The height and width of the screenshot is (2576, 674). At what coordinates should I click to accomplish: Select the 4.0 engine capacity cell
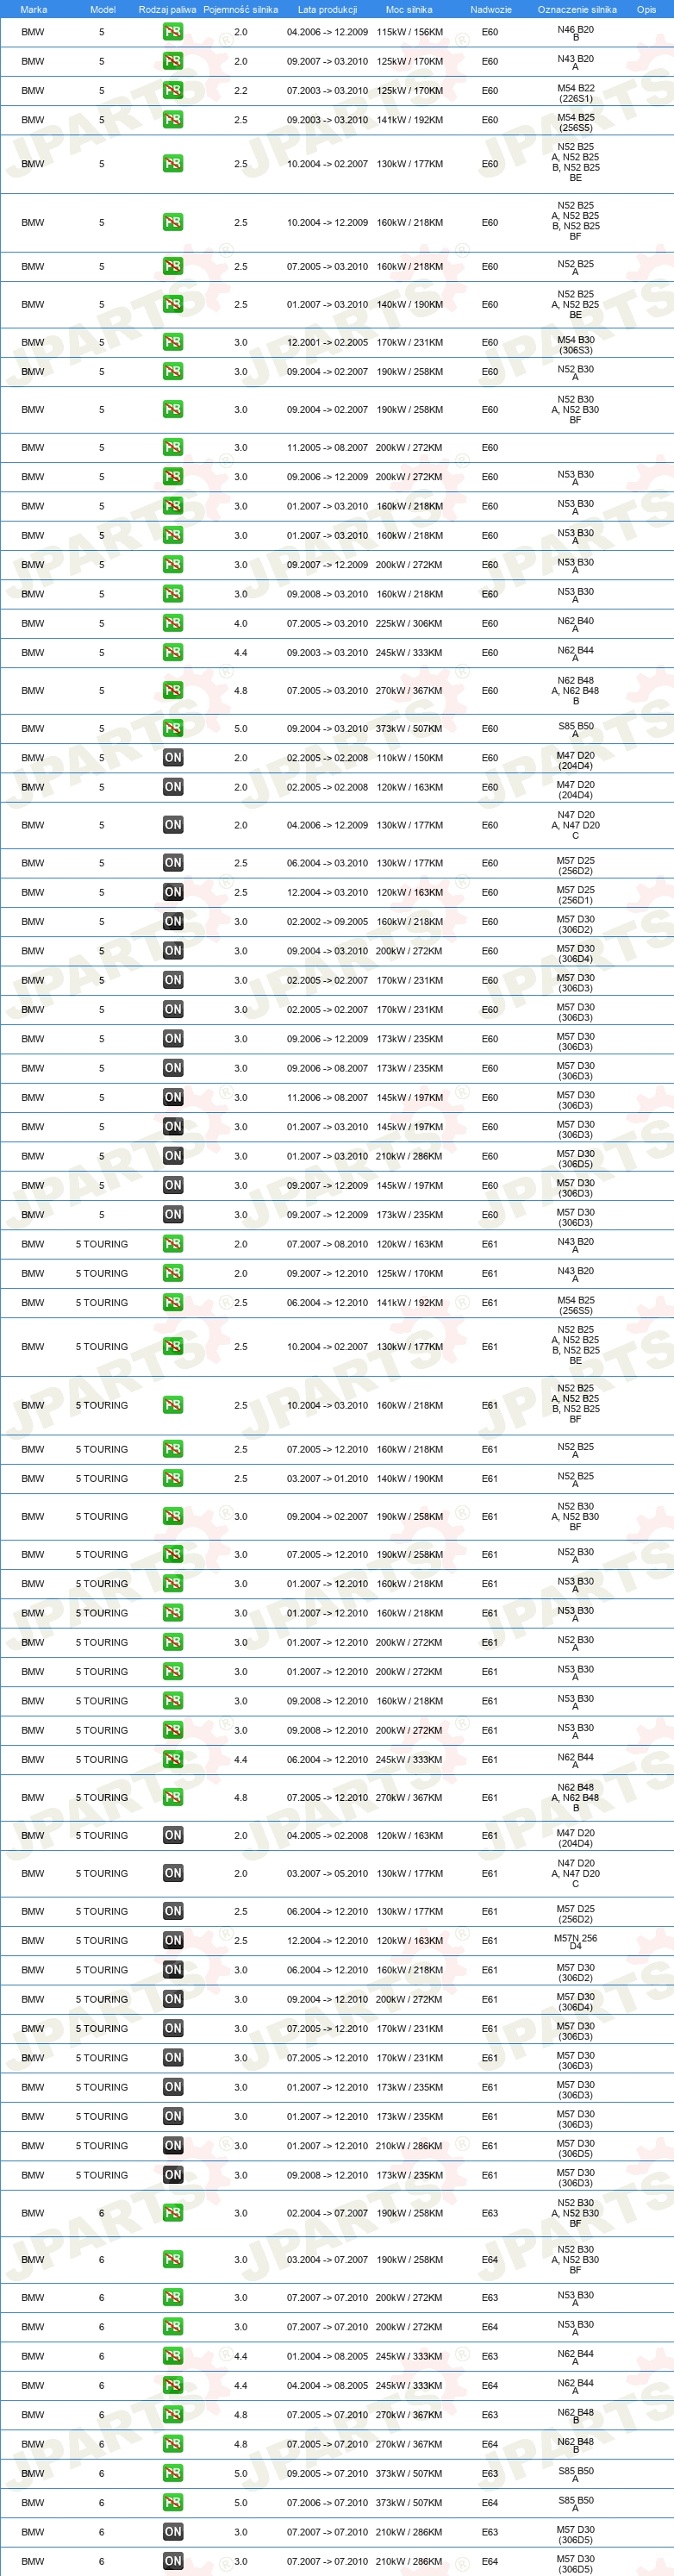[x=240, y=623]
